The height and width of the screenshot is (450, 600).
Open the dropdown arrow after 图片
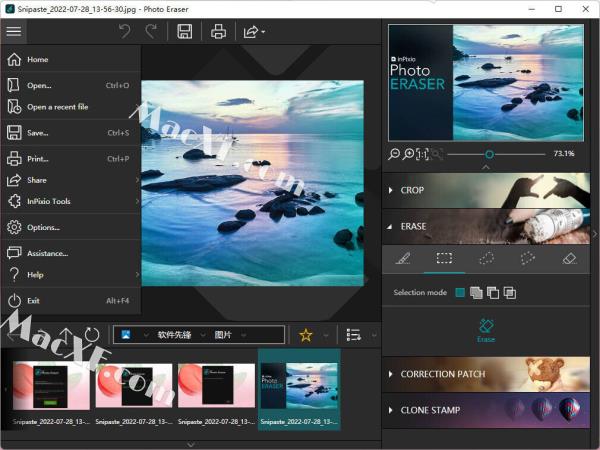tap(243, 336)
